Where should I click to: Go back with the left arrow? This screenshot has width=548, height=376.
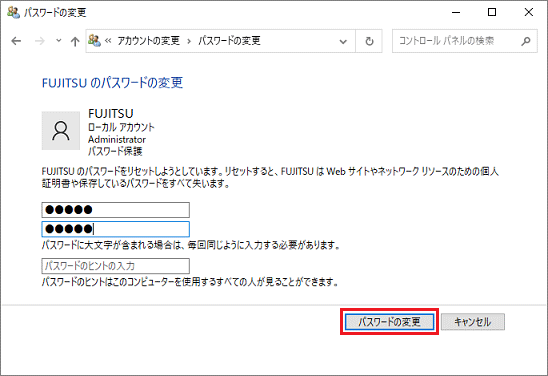pyautogui.click(x=16, y=41)
